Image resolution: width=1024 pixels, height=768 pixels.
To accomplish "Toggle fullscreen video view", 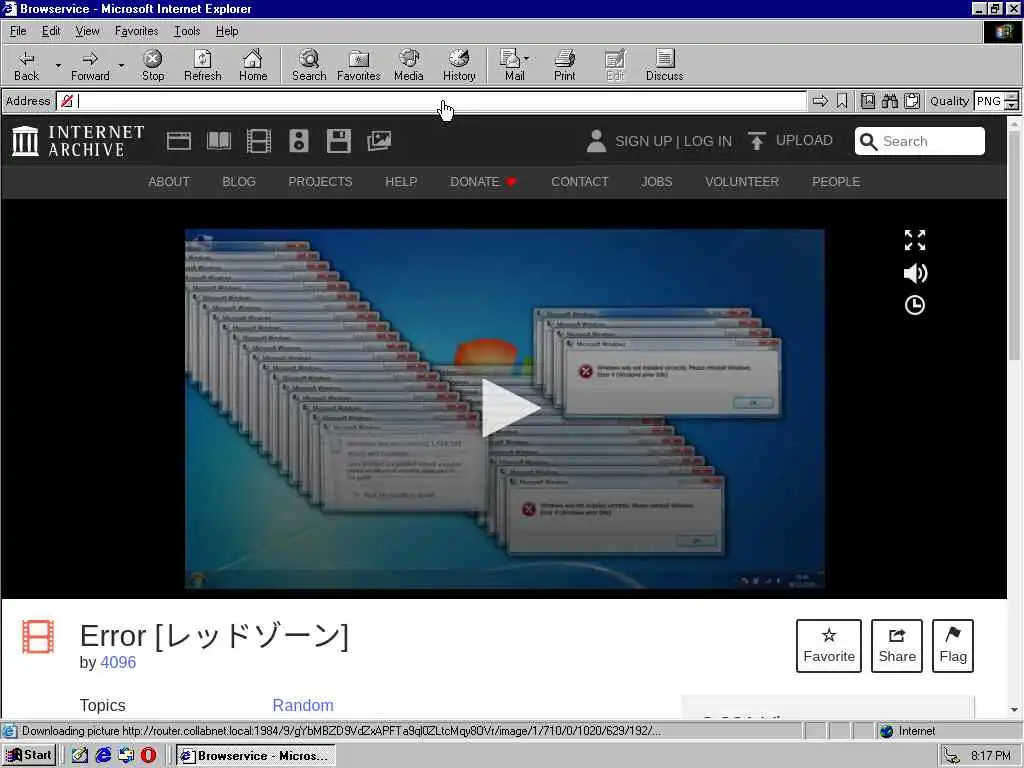I will 914,240.
